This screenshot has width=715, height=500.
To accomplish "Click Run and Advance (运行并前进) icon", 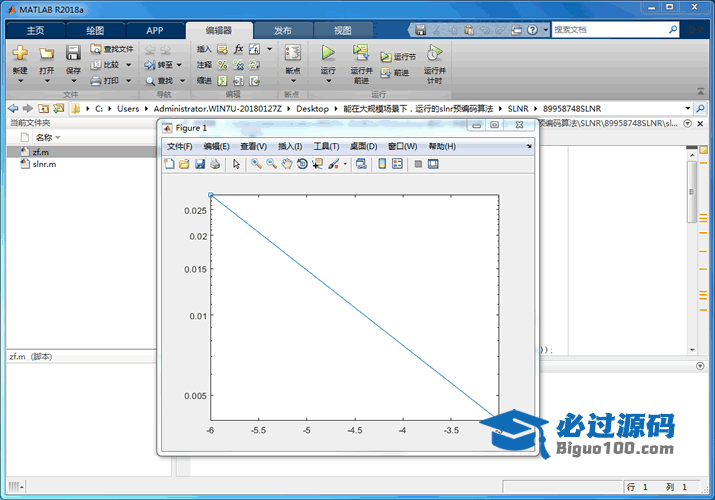I will point(361,52).
